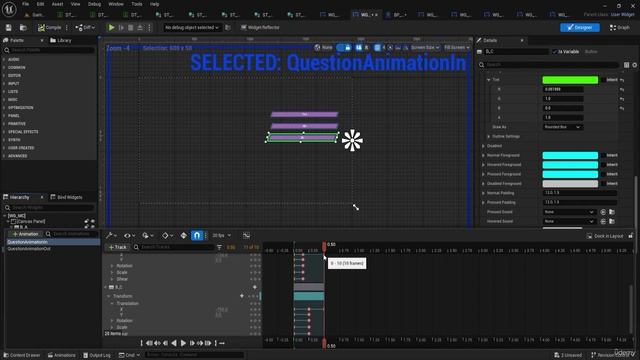The height and width of the screenshot is (360, 640).
Task: Collapse the Transform track
Action: click(x=109, y=296)
